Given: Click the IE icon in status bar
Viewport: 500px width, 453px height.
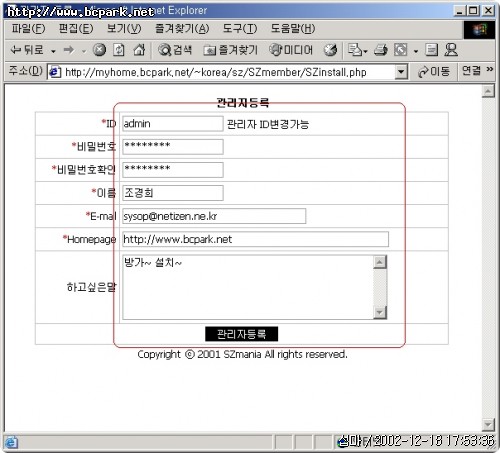Looking at the screenshot, I should (11, 442).
